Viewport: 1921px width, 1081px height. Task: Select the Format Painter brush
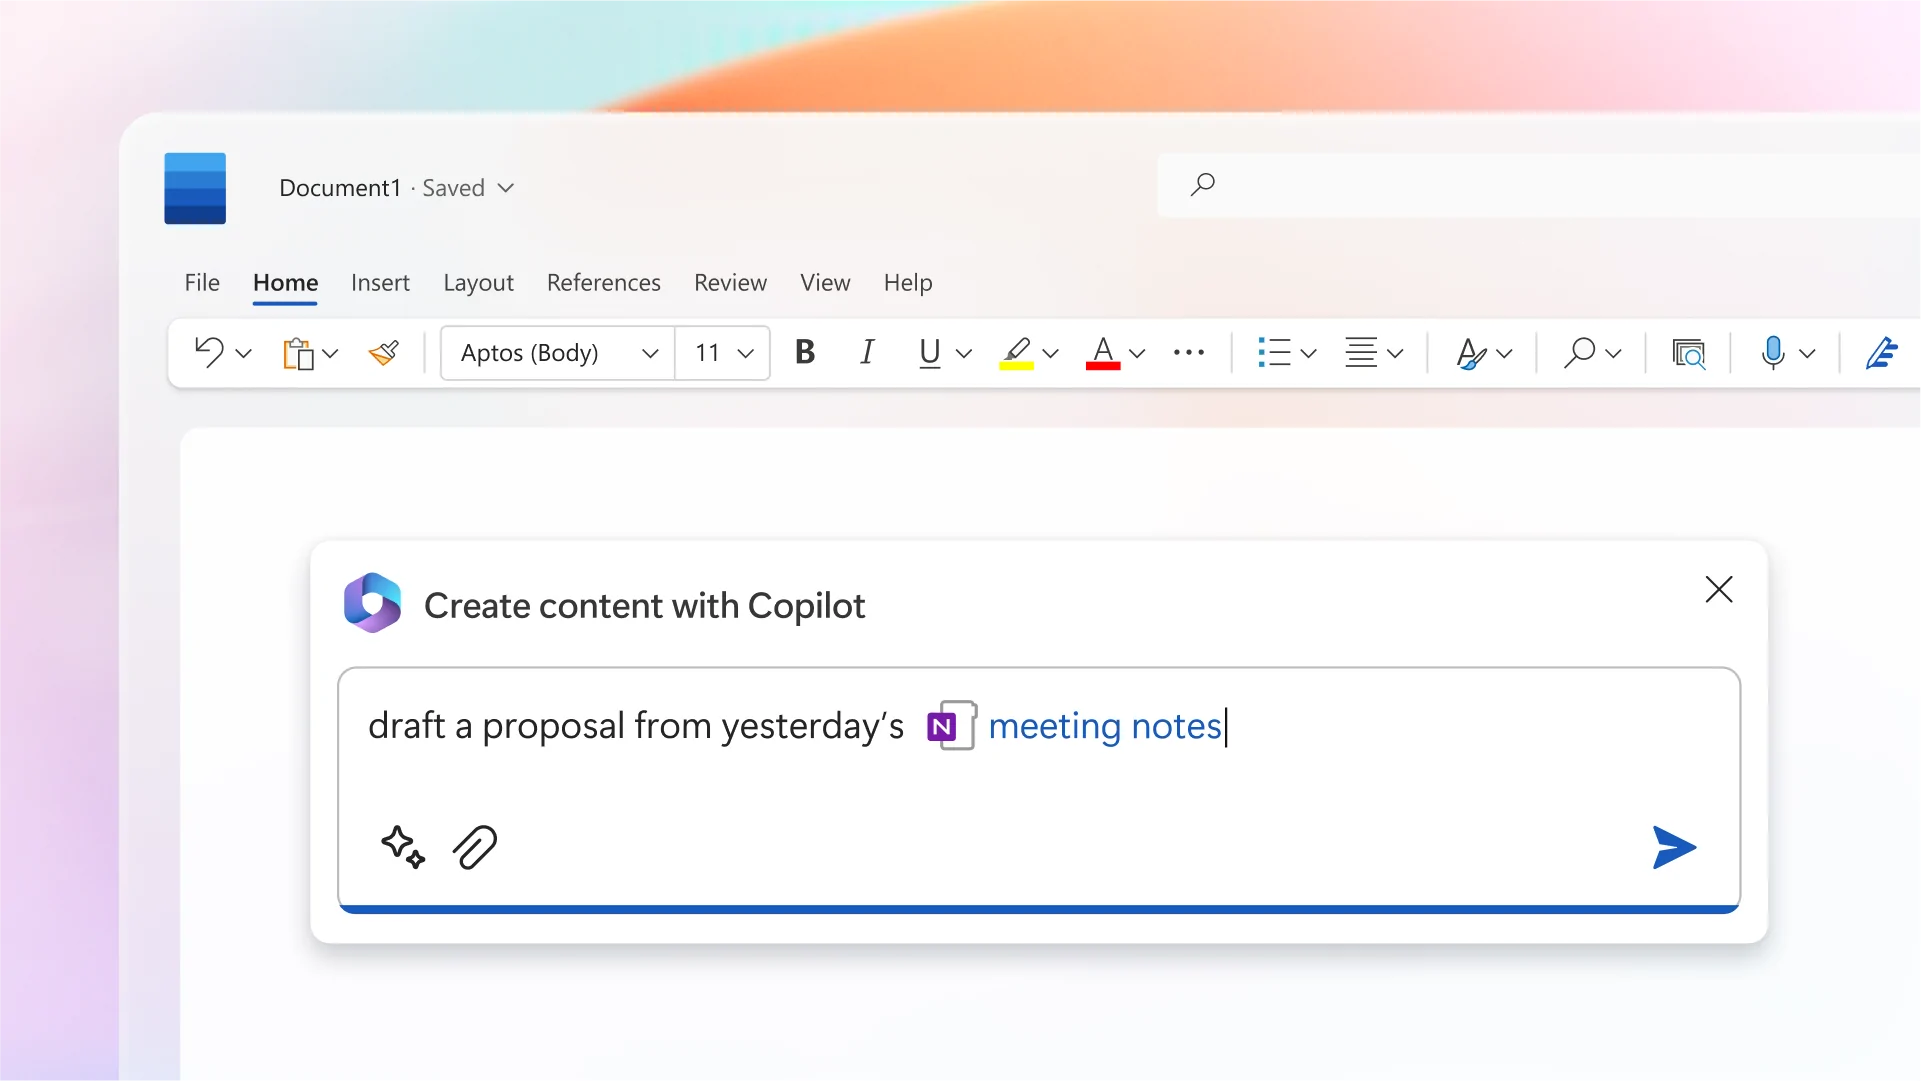pos(384,353)
